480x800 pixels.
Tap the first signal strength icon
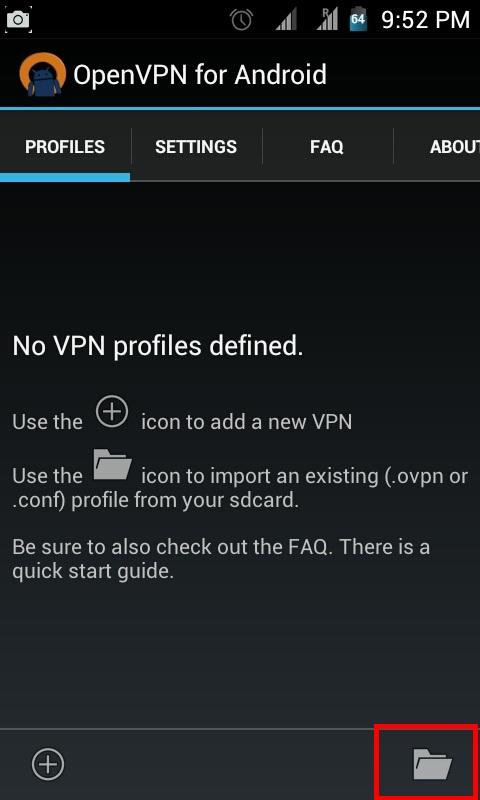pos(286,20)
